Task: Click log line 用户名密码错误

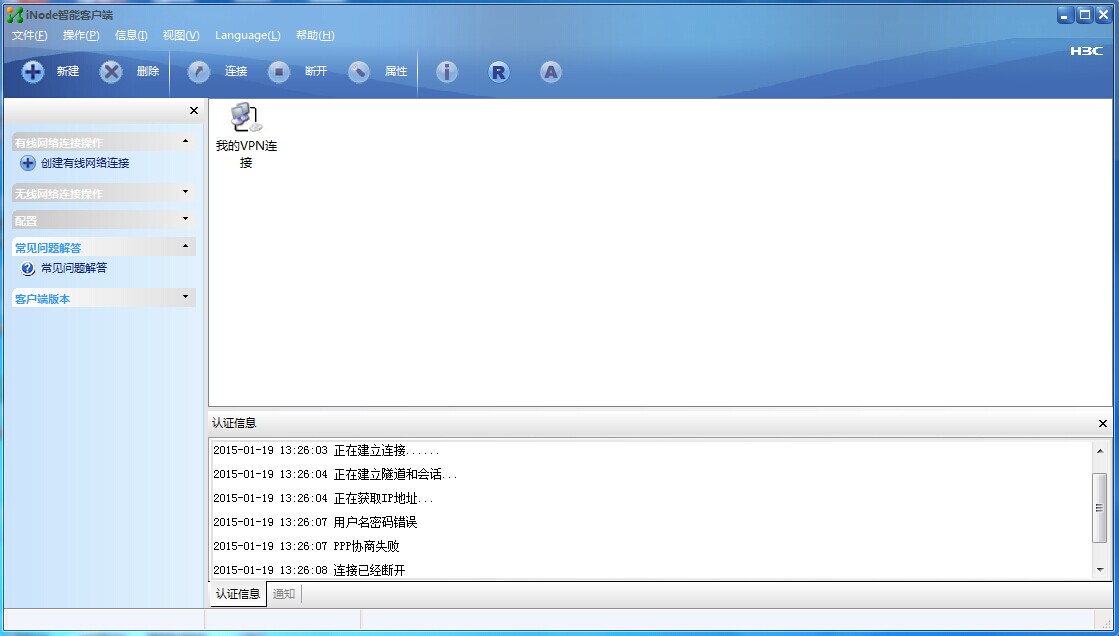Action: (315, 523)
